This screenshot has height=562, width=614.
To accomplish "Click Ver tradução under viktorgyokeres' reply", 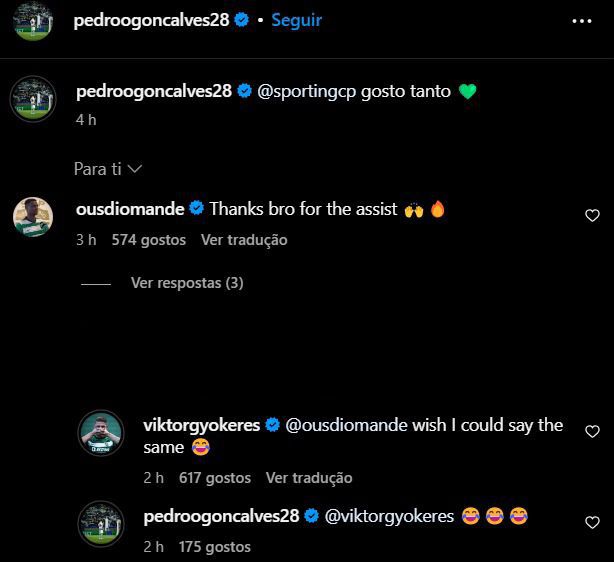I will click(309, 478).
